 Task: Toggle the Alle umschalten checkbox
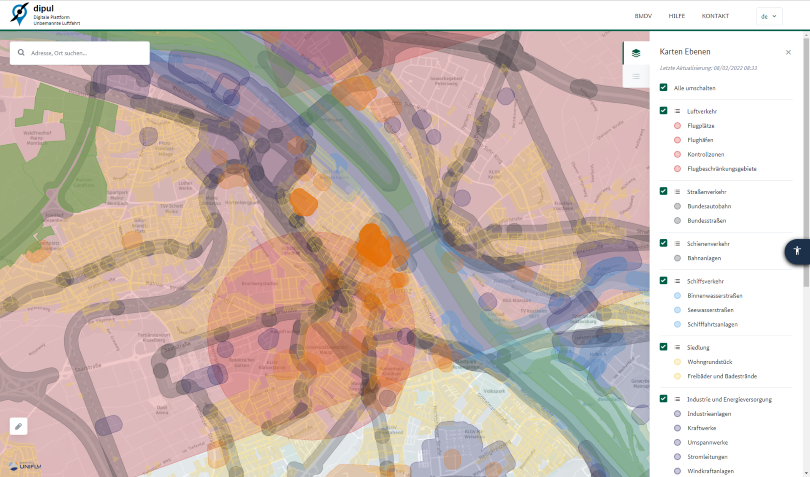(x=663, y=88)
